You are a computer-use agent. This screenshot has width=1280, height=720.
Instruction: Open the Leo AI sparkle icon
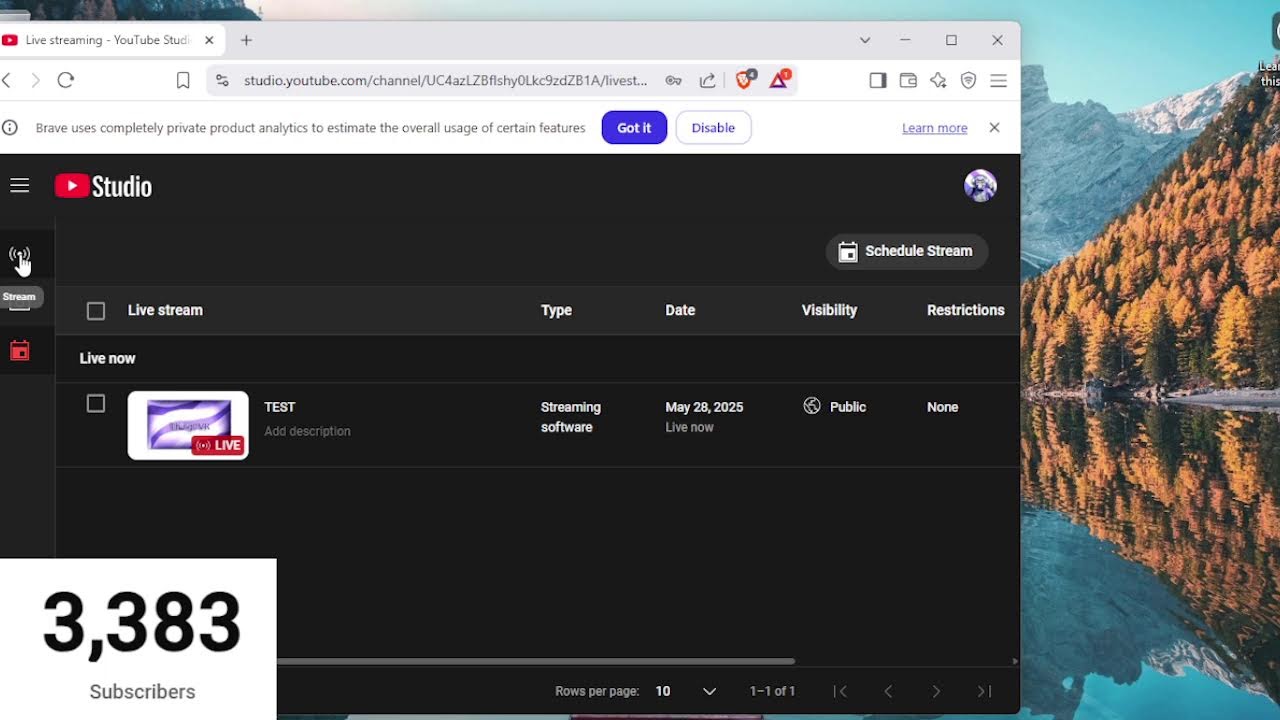point(938,80)
